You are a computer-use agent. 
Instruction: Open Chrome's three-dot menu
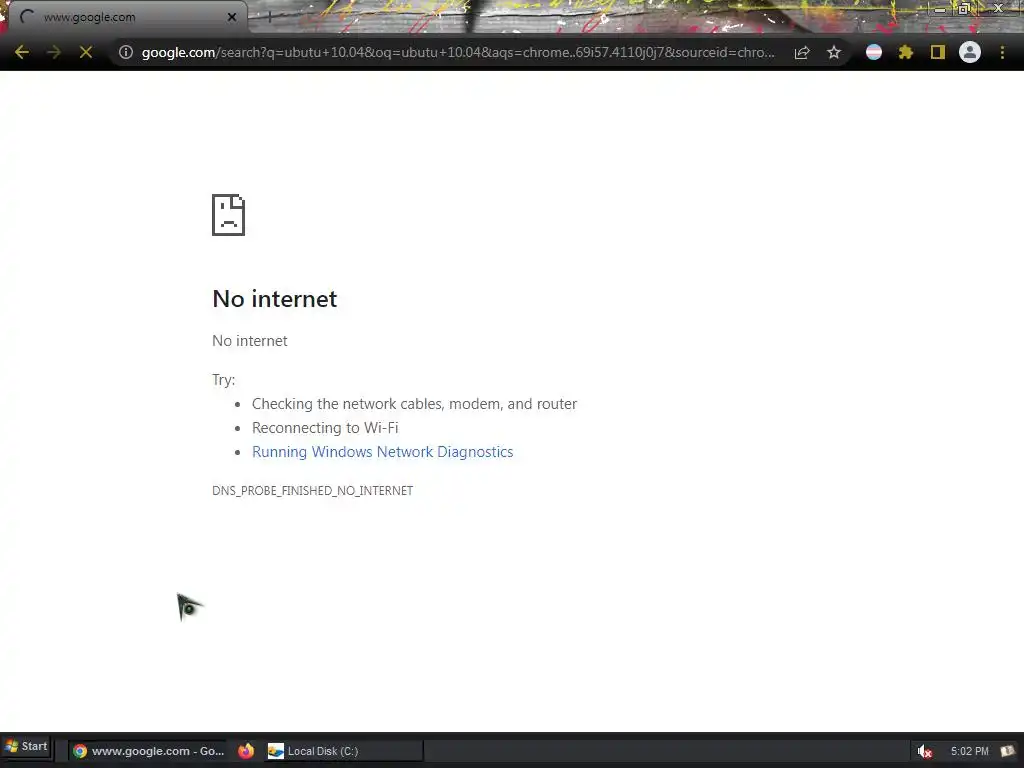click(1002, 52)
